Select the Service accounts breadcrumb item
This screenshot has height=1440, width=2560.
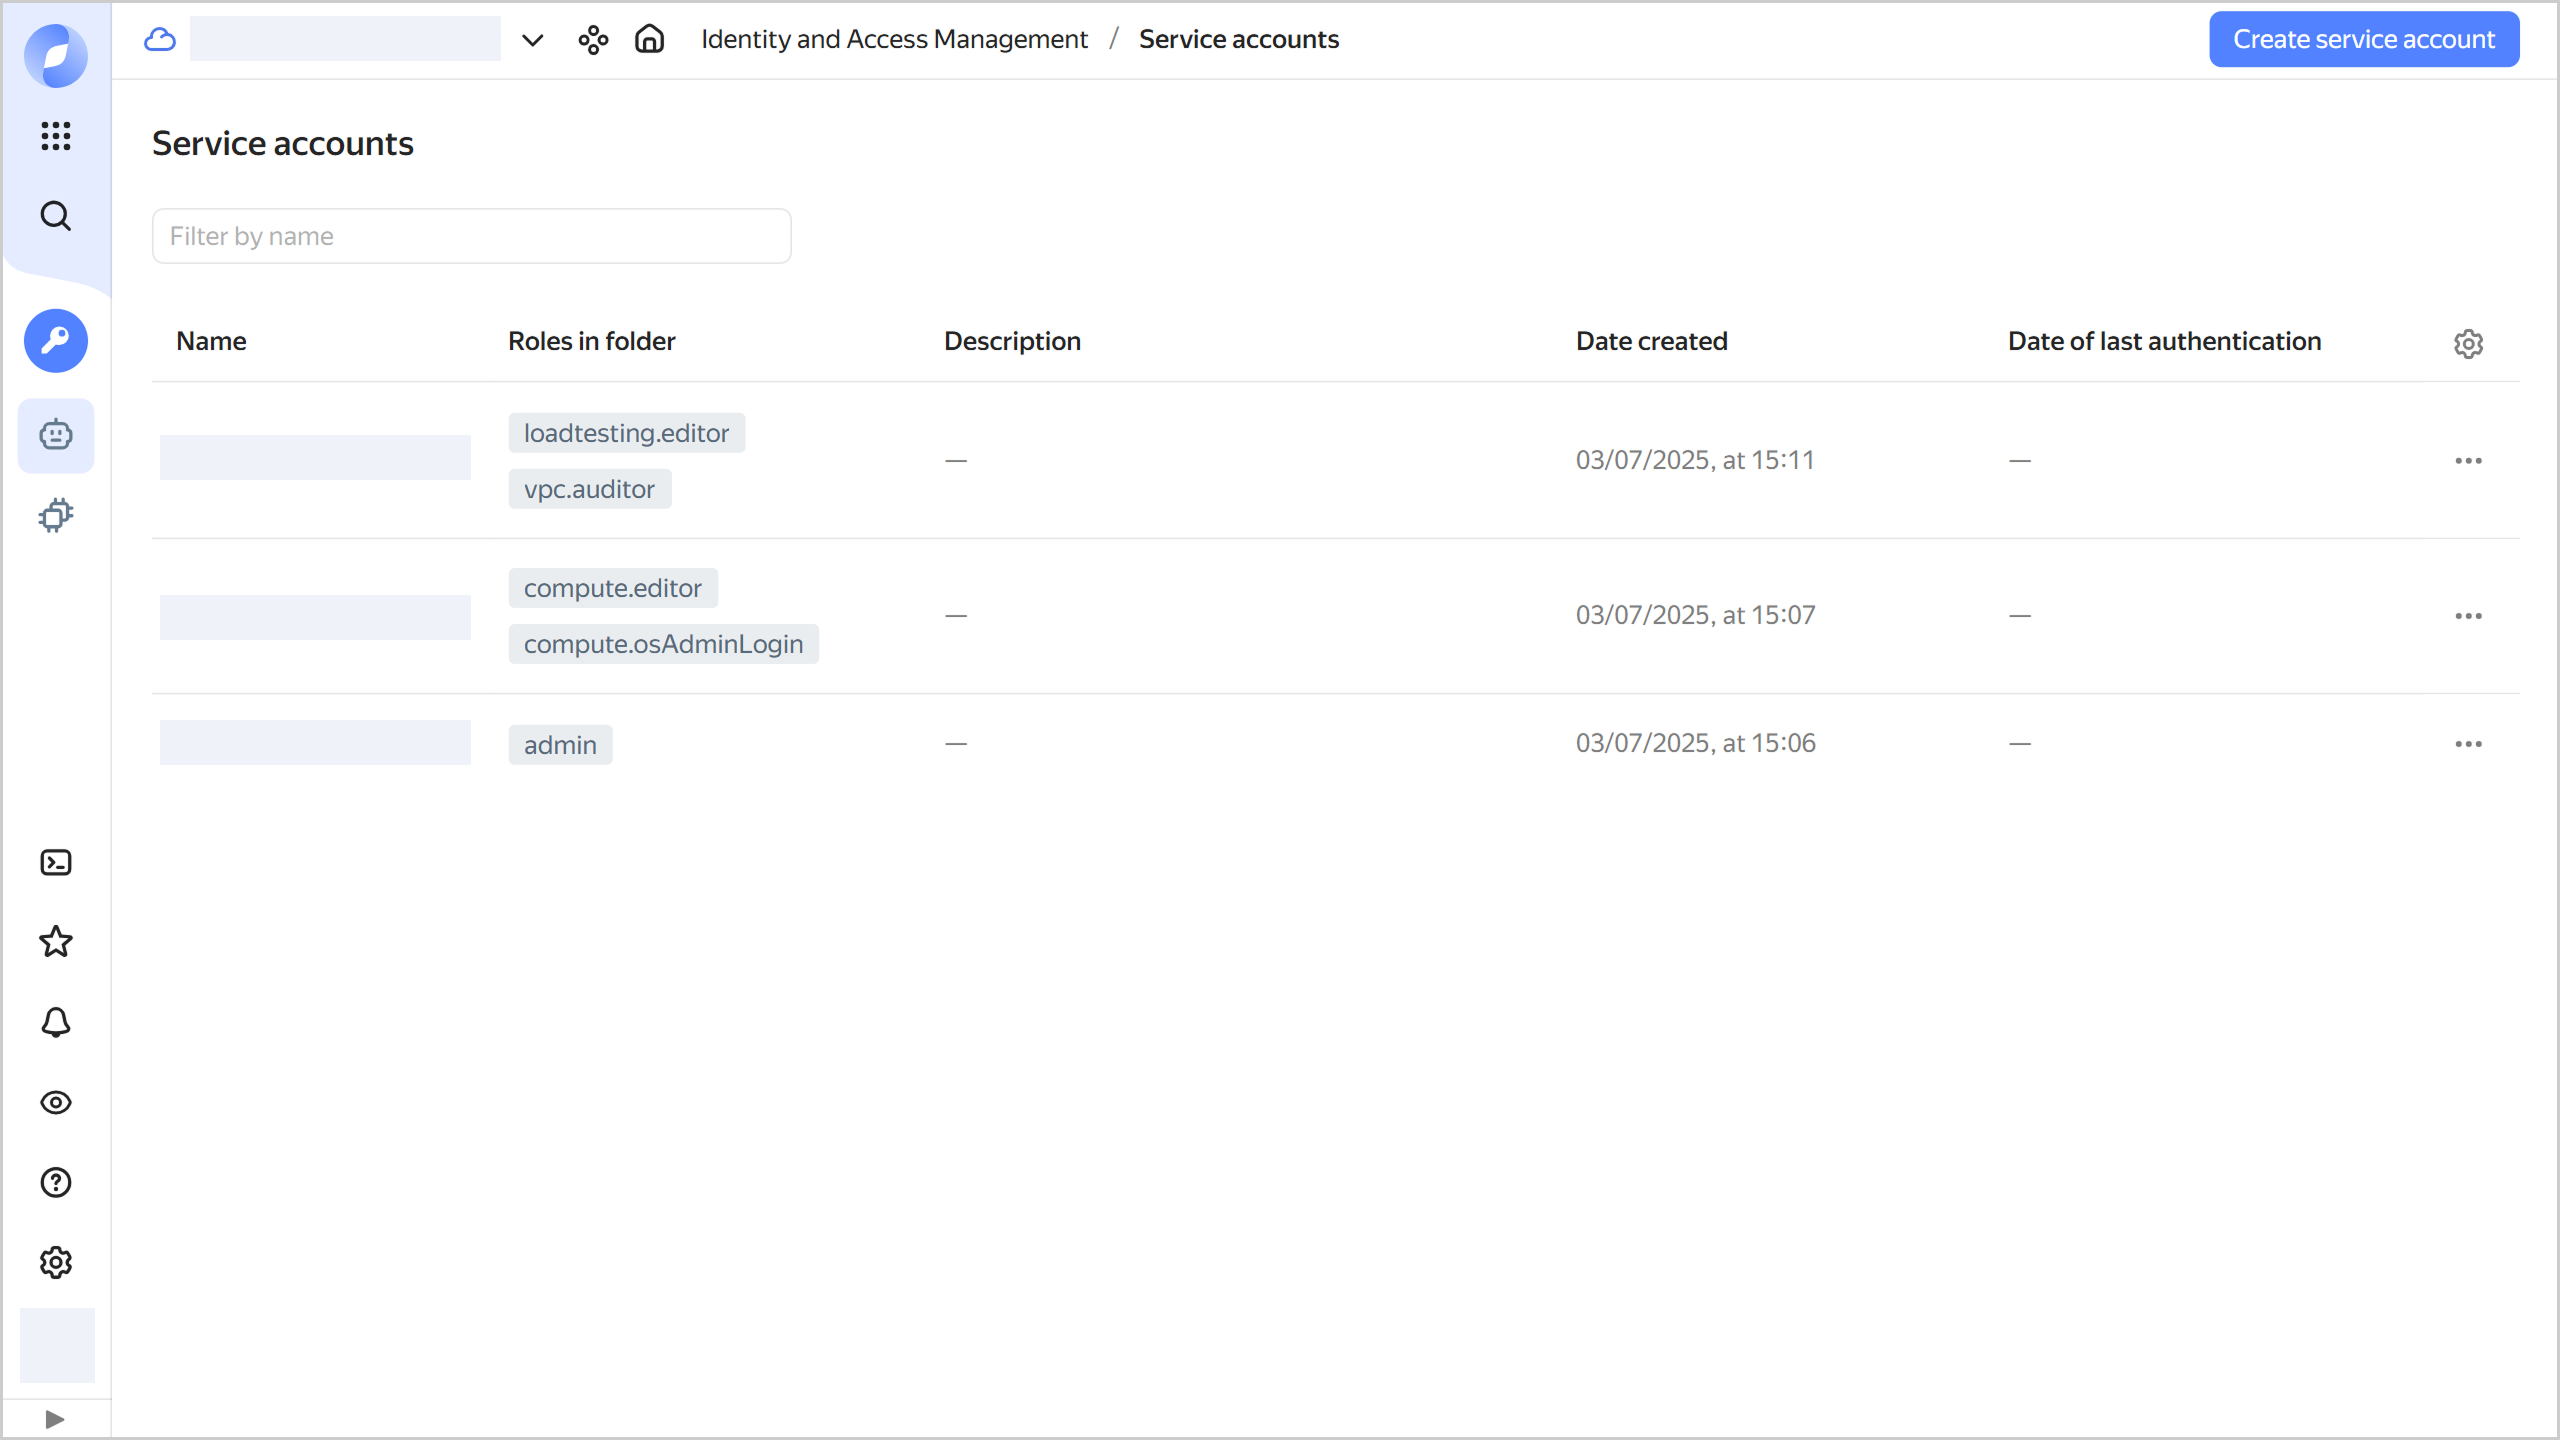tap(1238, 39)
